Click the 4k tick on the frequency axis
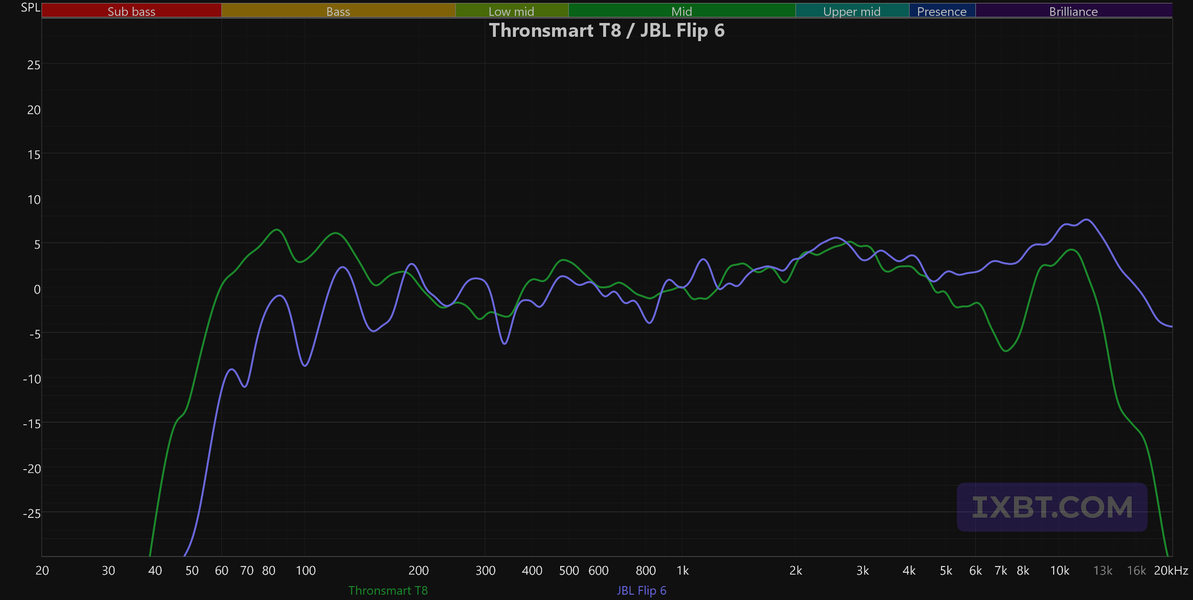The height and width of the screenshot is (600, 1193). [x=909, y=570]
